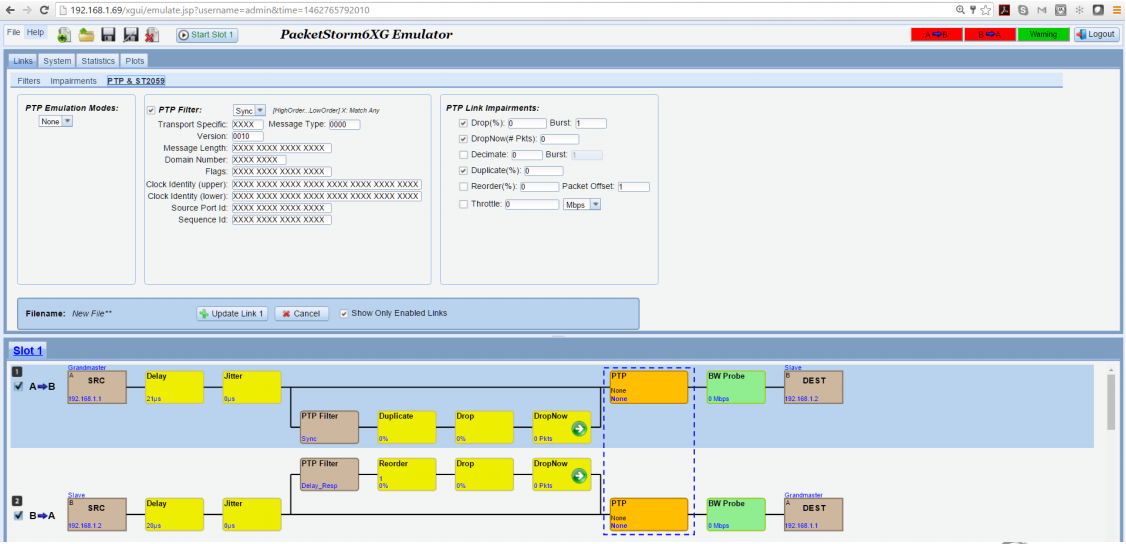Click the saved-password key icon in address bar

(x=973, y=10)
